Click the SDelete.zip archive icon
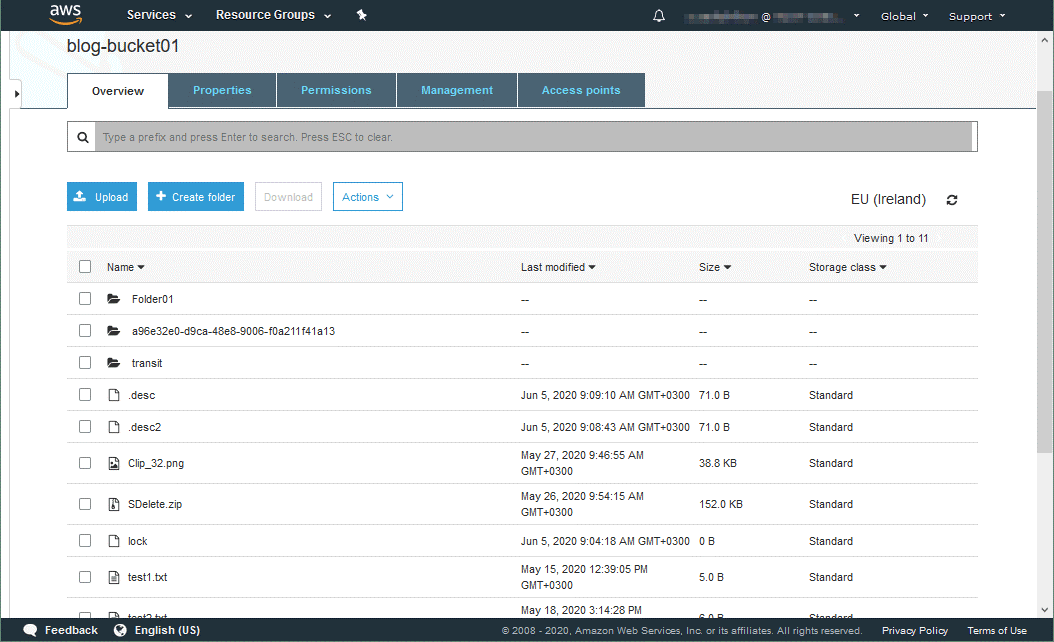 (x=114, y=504)
